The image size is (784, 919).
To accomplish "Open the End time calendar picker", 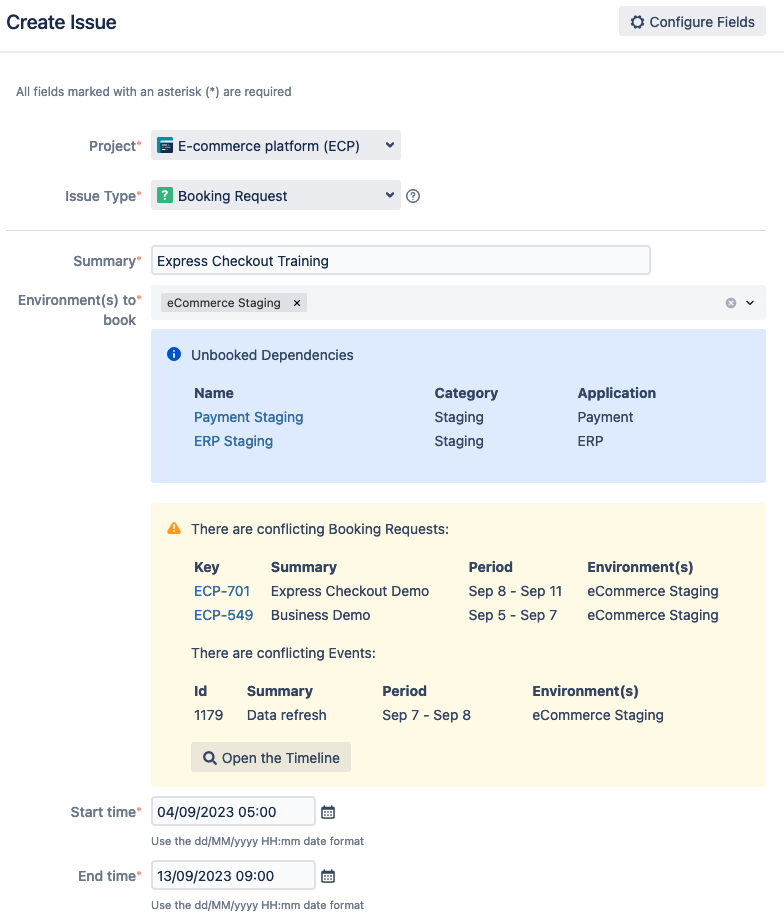I will [x=328, y=876].
